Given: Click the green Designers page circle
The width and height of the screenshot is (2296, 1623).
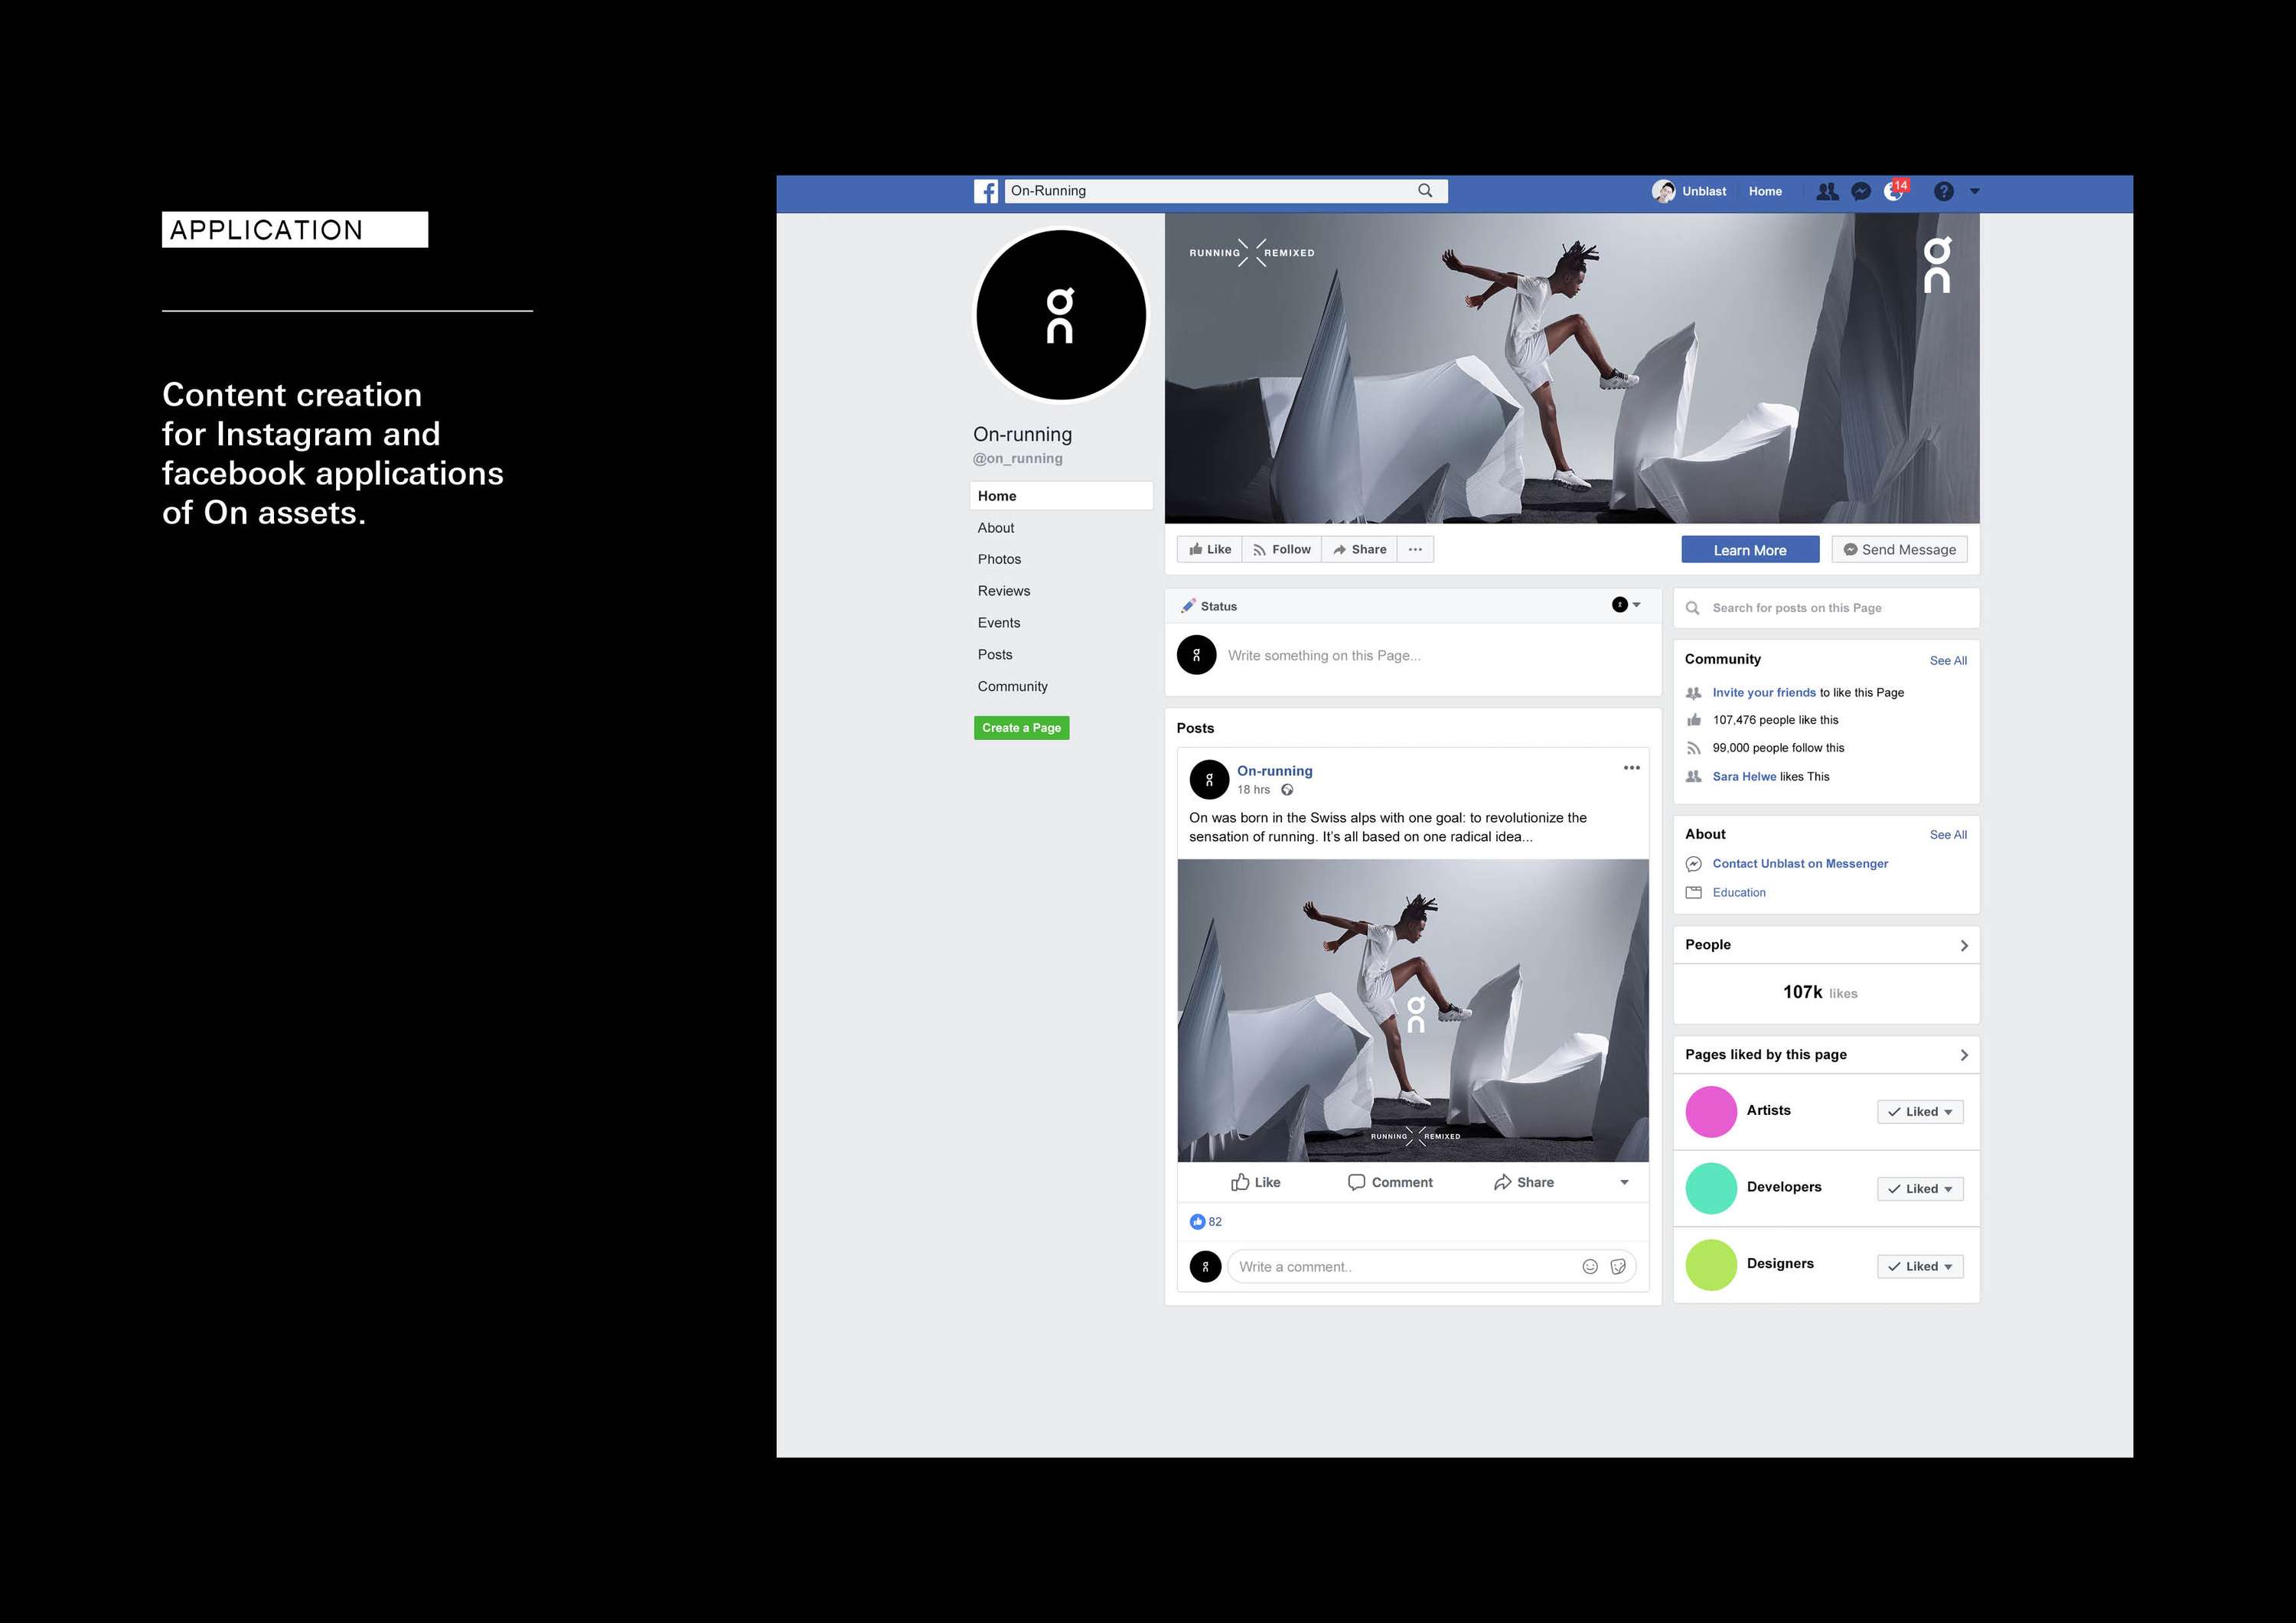Looking at the screenshot, I should 1711,1265.
